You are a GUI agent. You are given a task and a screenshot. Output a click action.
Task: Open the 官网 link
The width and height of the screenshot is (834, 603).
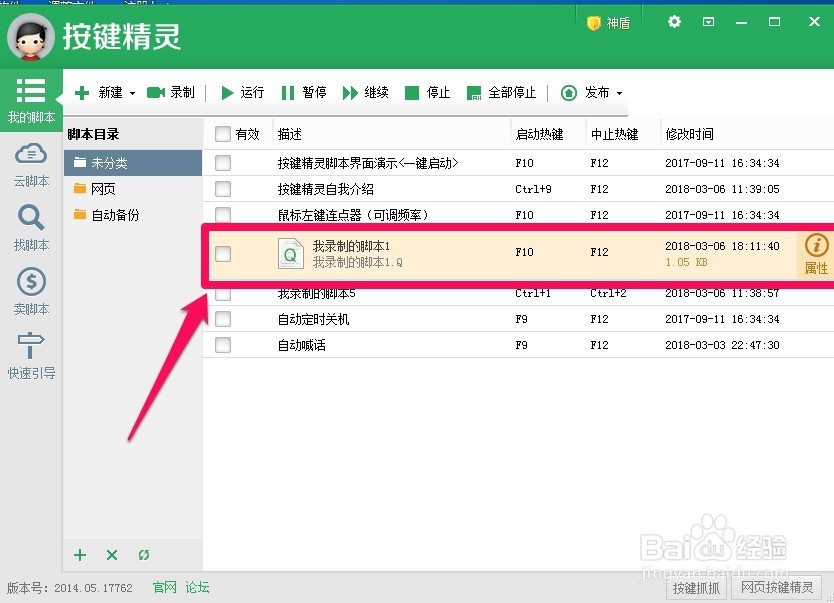164,588
